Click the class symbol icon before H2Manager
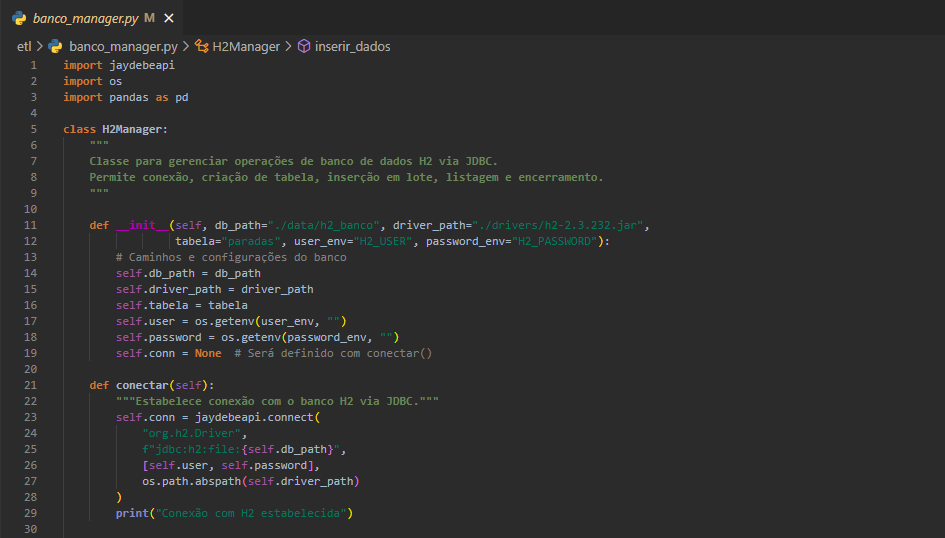 (x=201, y=46)
